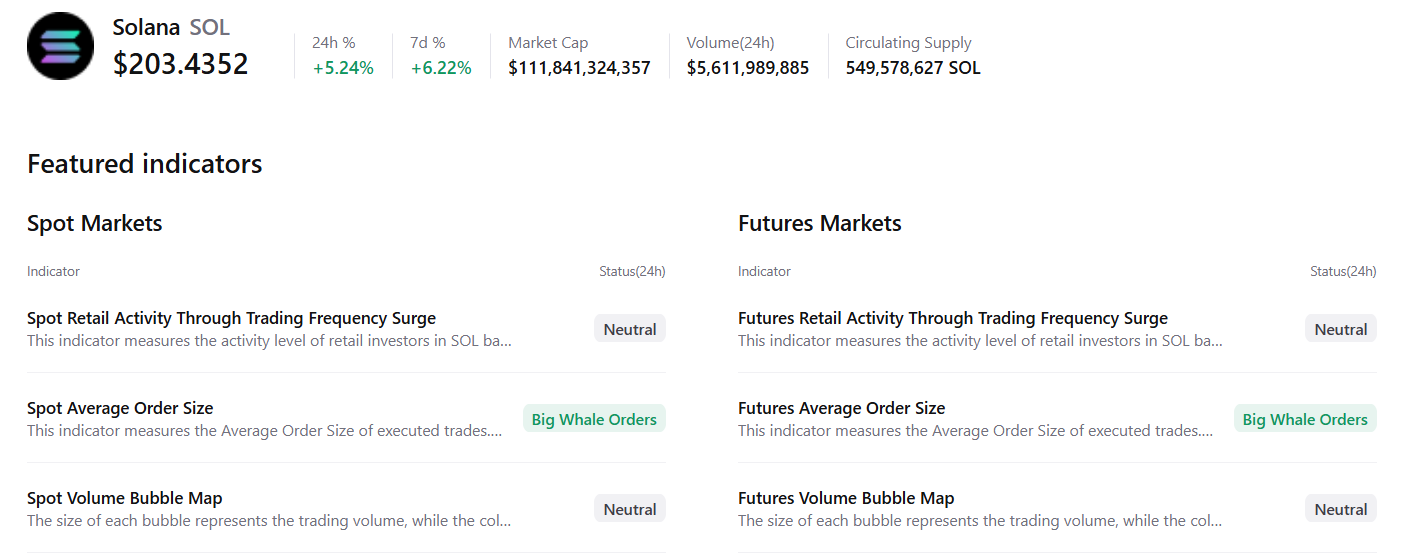Open the Spot Volume Bubble Map indicator
The width and height of the screenshot is (1414, 556).
coord(125,499)
